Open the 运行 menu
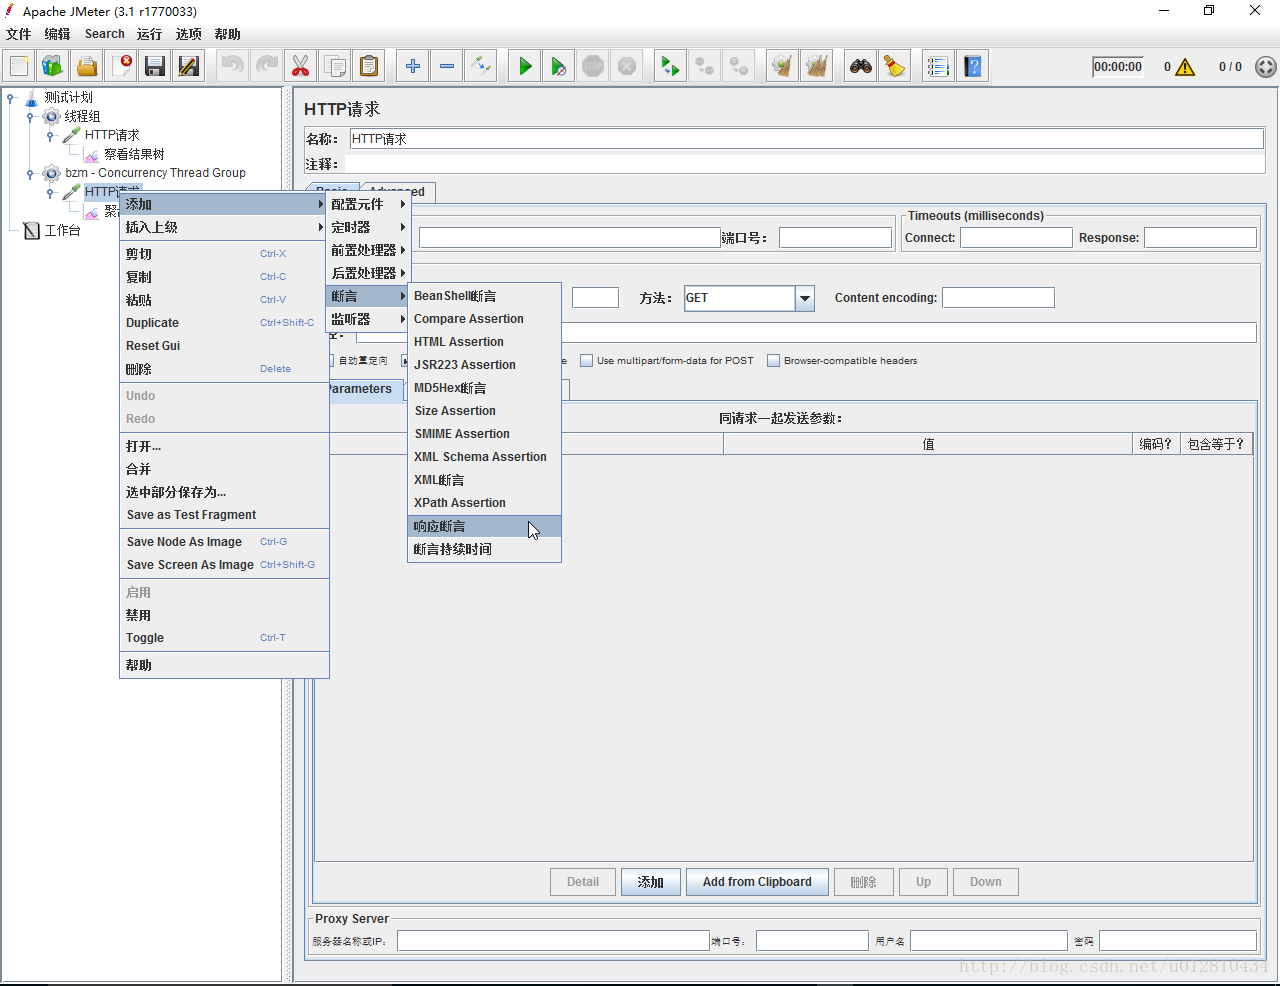The width and height of the screenshot is (1280, 986). tap(149, 34)
